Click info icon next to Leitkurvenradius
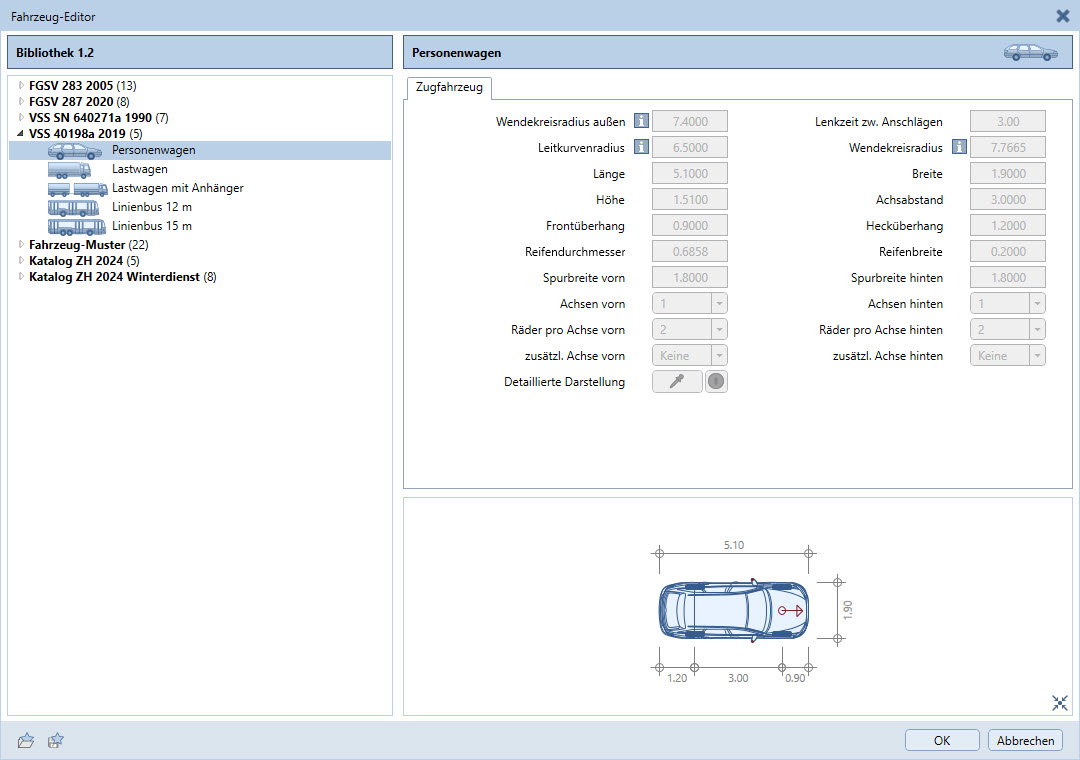 (641, 148)
